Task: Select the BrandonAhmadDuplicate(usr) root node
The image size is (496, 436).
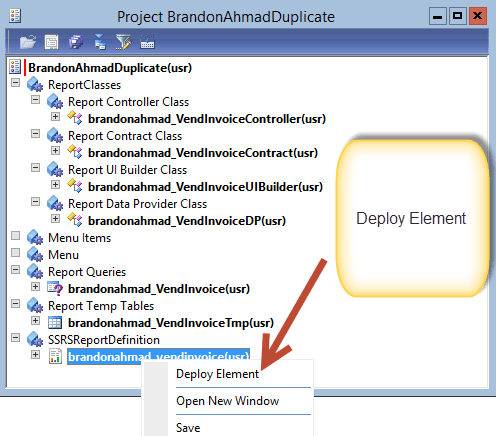Action: [x=110, y=68]
